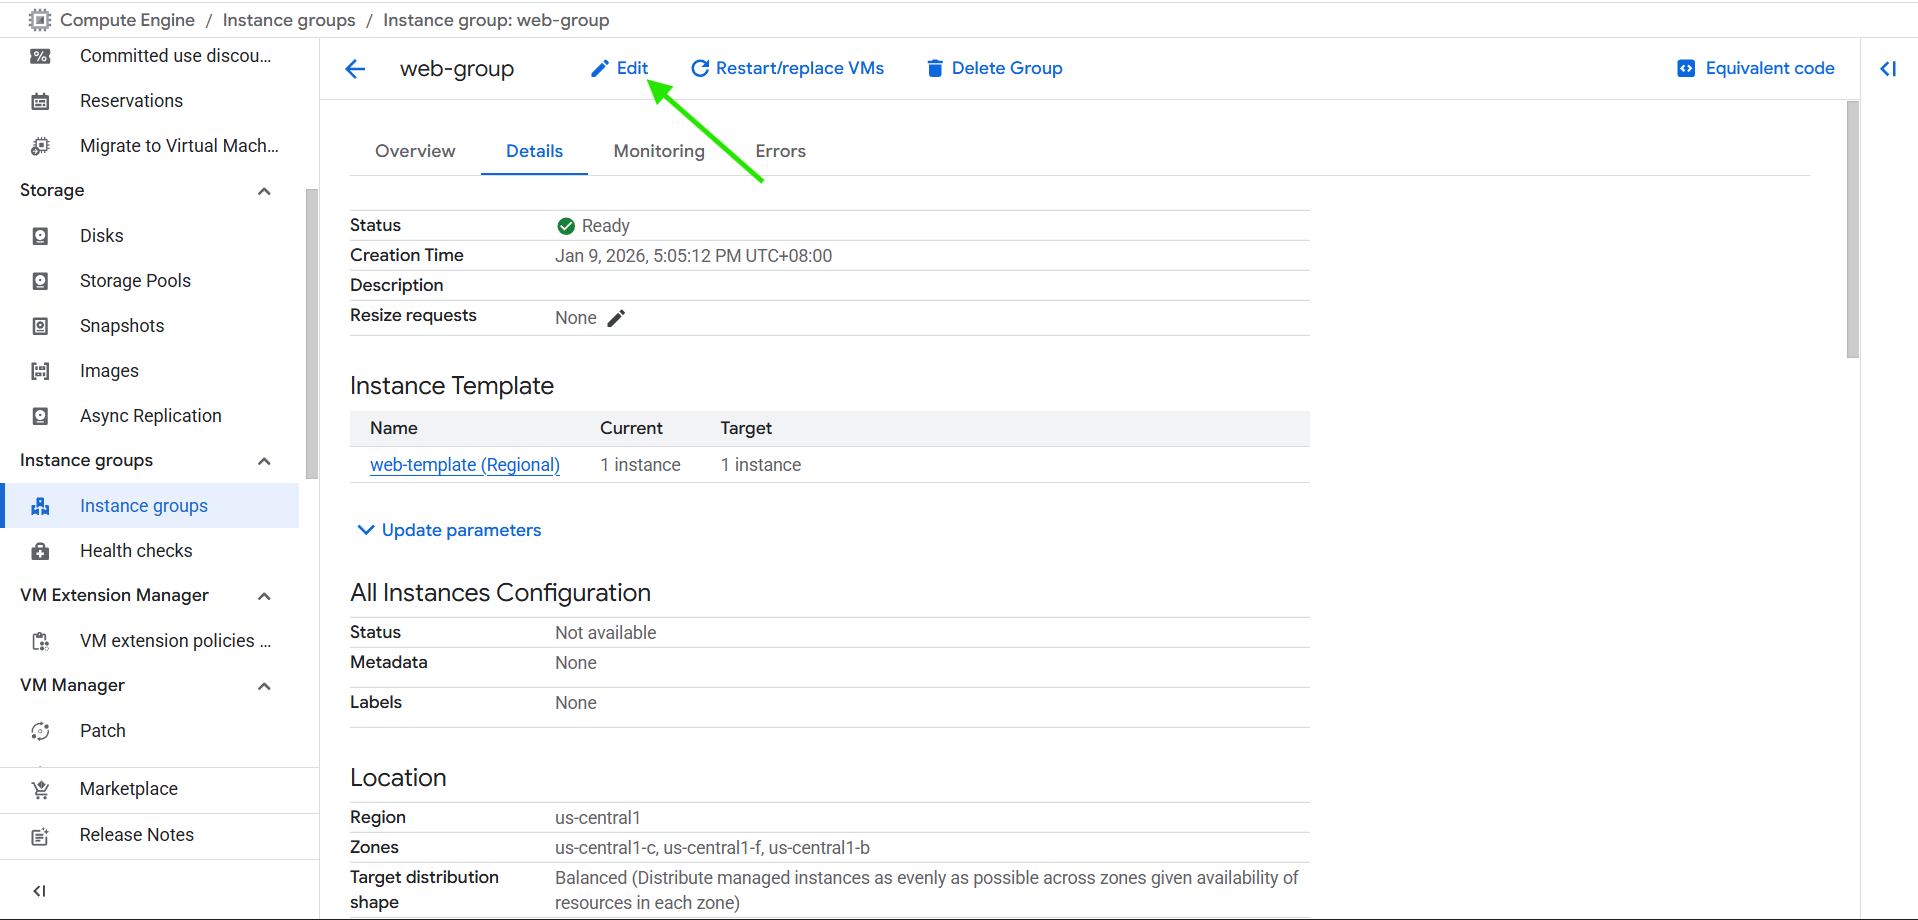Open the Marketplace sidebar item
Viewport: 1918px width, 920px height.
coord(128,789)
